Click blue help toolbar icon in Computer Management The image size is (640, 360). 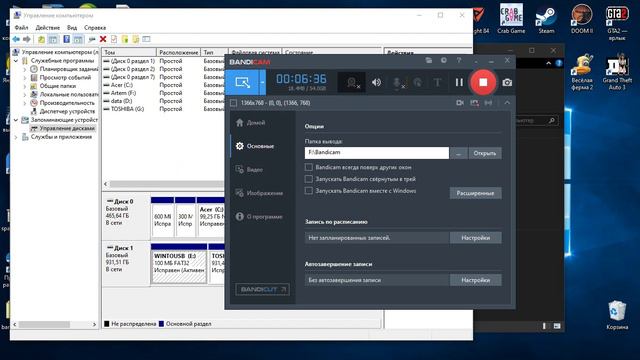click(x=67, y=39)
